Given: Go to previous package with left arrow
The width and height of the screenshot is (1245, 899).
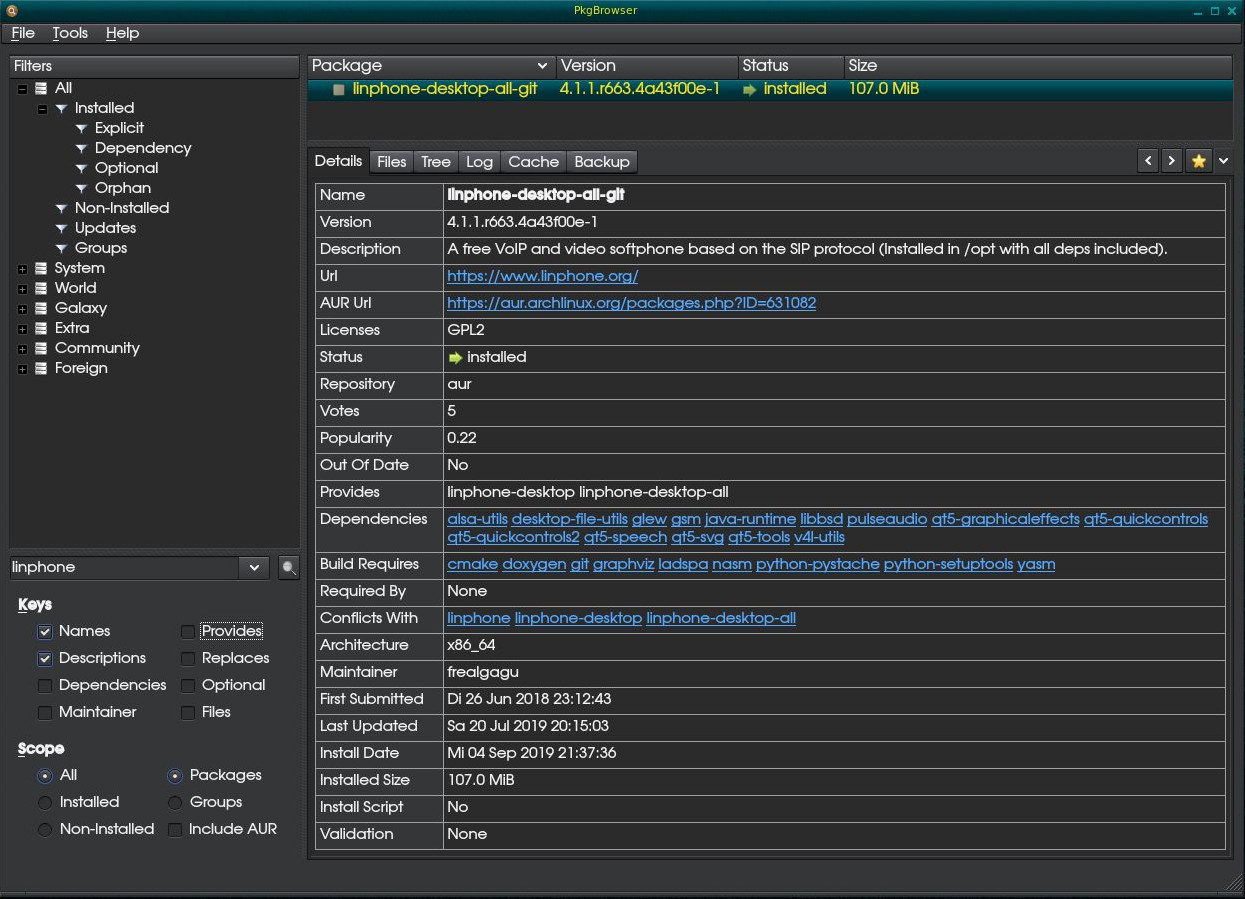Looking at the screenshot, I should click(x=1149, y=161).
